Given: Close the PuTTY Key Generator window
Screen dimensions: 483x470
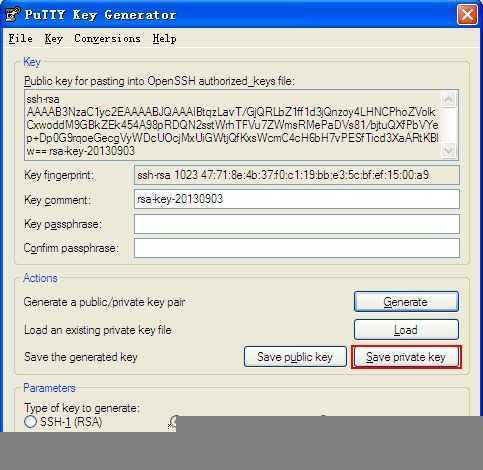Looking at the screenshot, I should tap(467, 14).
